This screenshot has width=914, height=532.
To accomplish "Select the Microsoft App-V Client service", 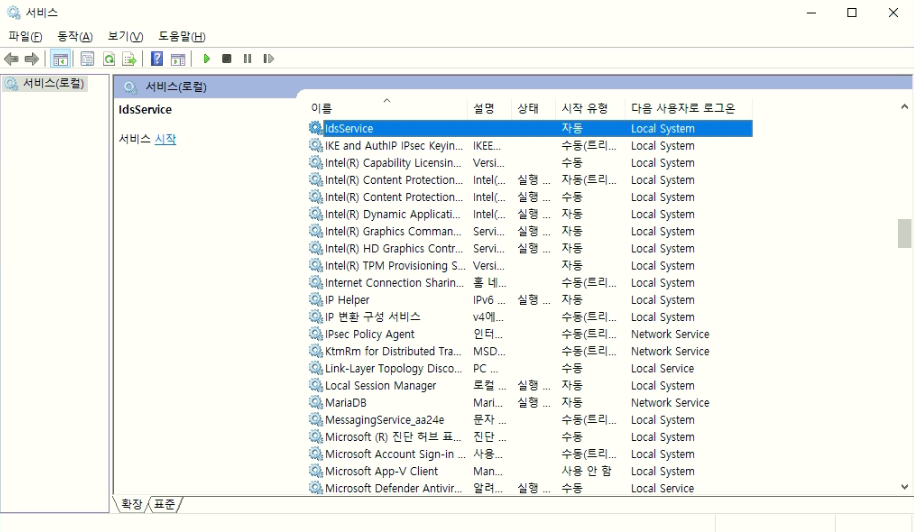I will (x=382, y=471).
